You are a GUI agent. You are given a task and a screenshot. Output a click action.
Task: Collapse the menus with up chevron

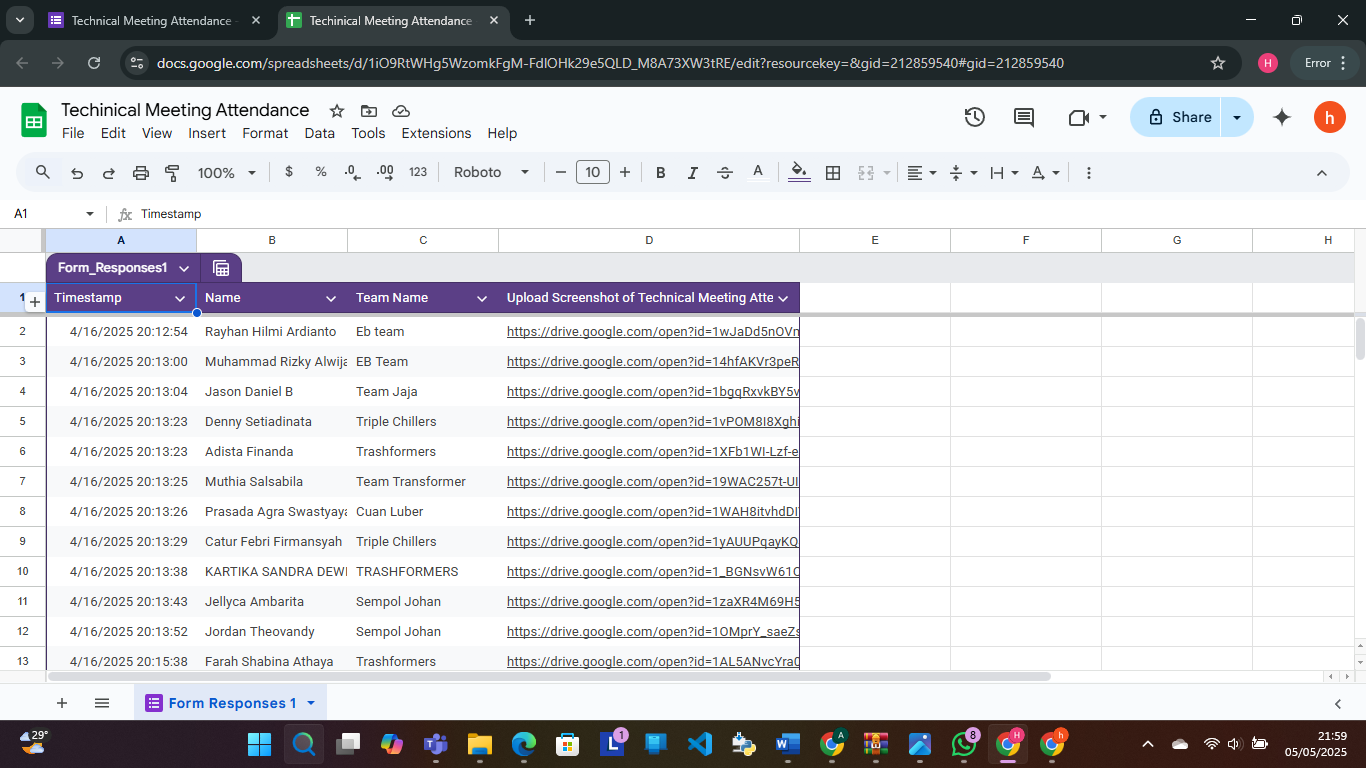click(x=1321, y=173)
